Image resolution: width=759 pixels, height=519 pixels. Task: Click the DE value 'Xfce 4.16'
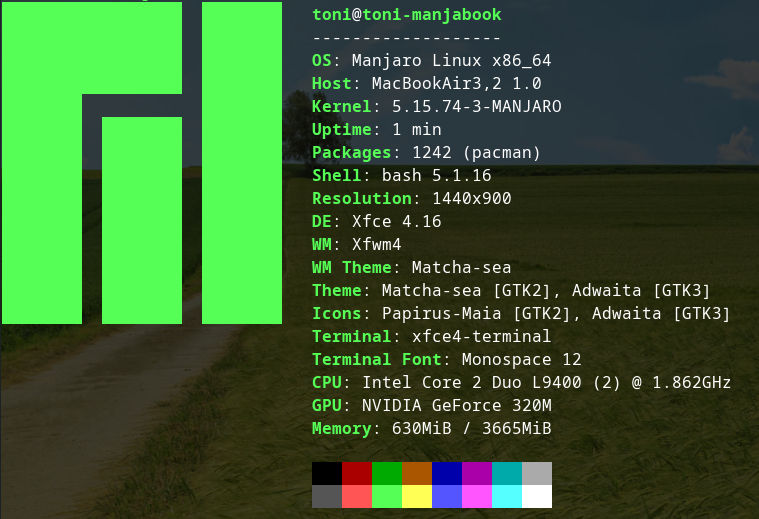click(396, 221)
